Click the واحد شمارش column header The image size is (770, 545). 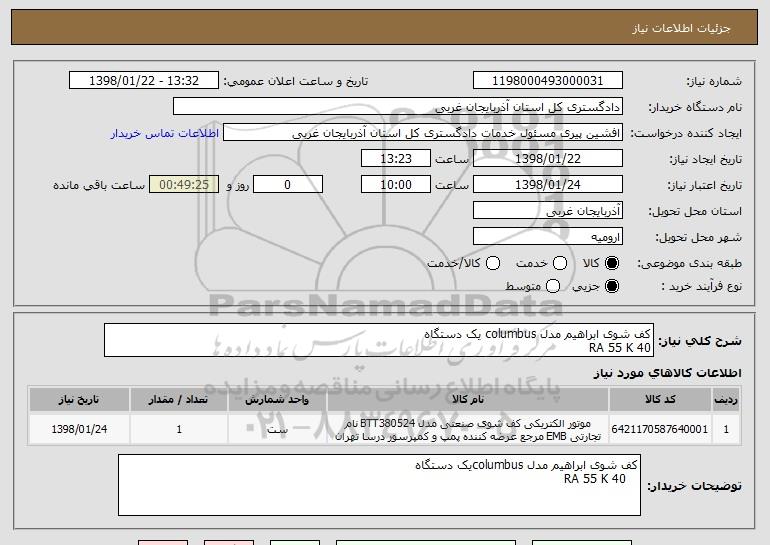click(277, 400)
